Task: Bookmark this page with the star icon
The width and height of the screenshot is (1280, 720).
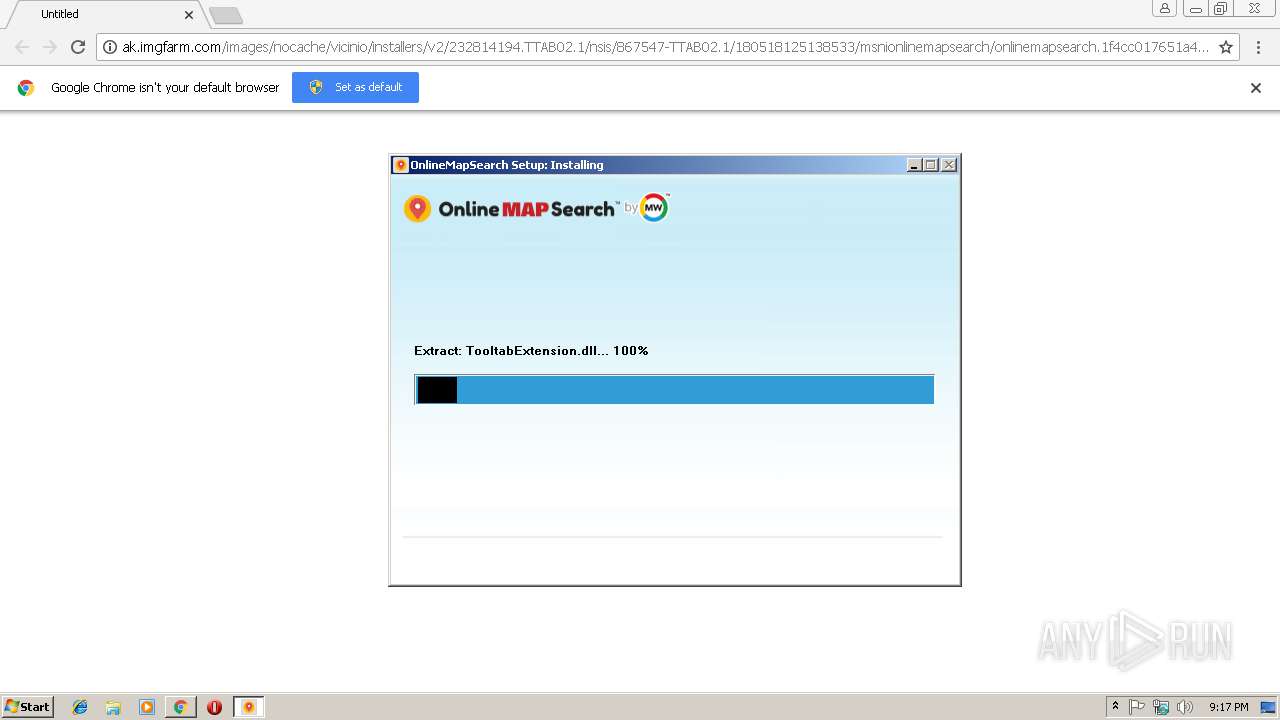Action: coord(1226,47)
